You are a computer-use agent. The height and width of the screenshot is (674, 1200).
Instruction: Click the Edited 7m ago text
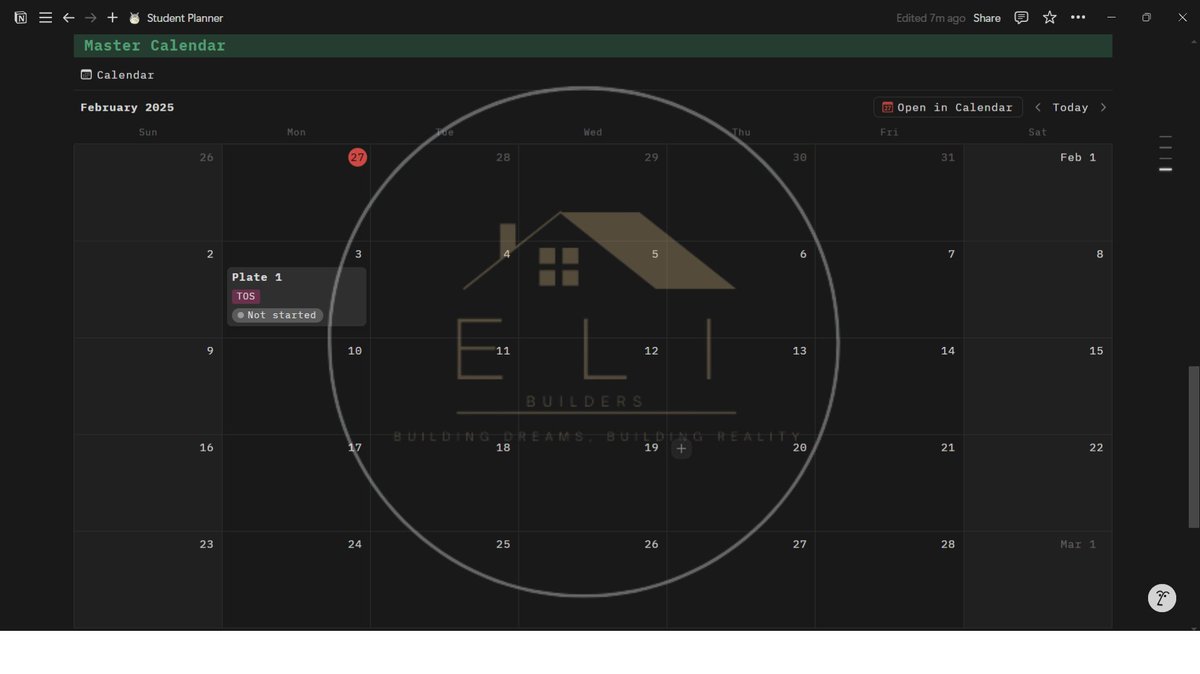point(930,18)
